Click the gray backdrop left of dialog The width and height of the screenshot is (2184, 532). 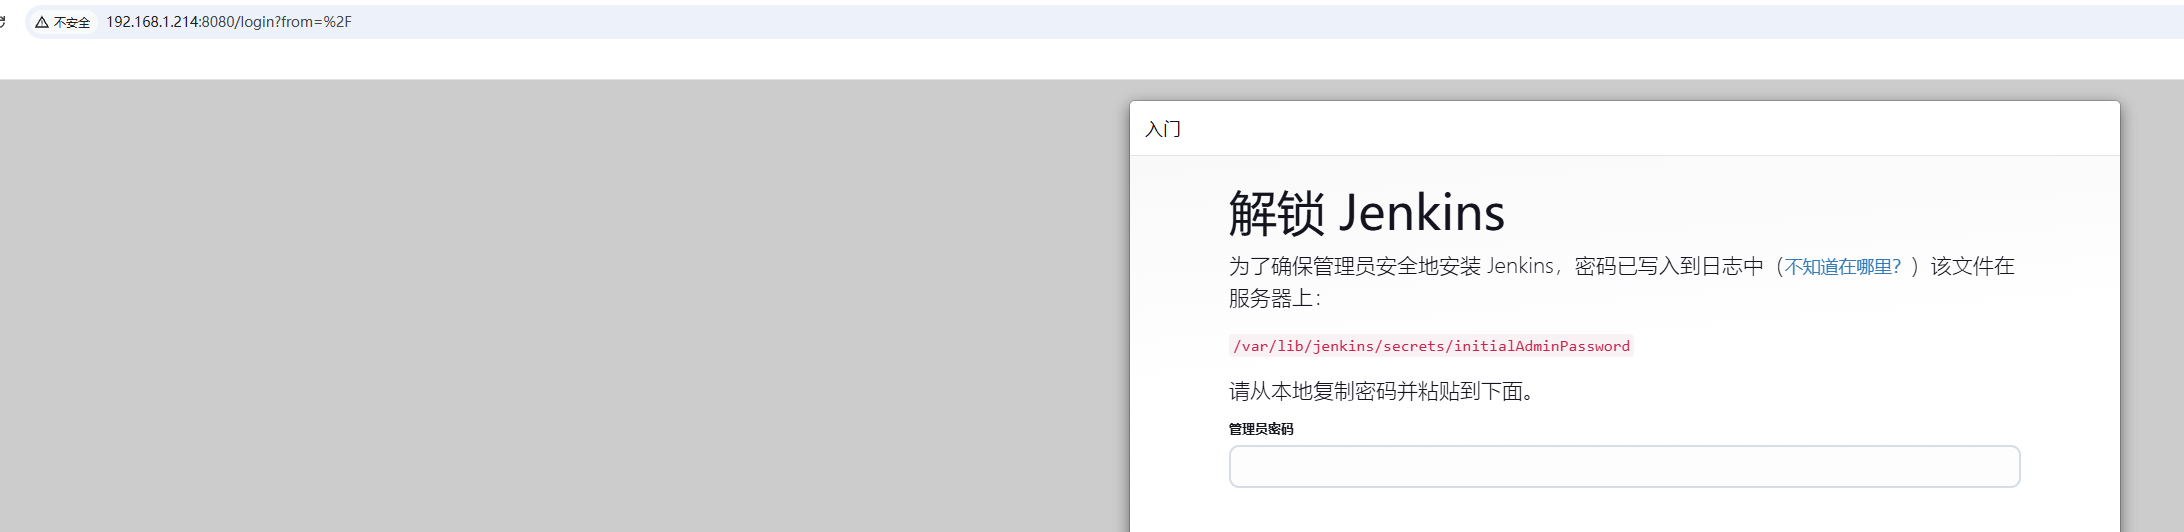coord(560,300)
